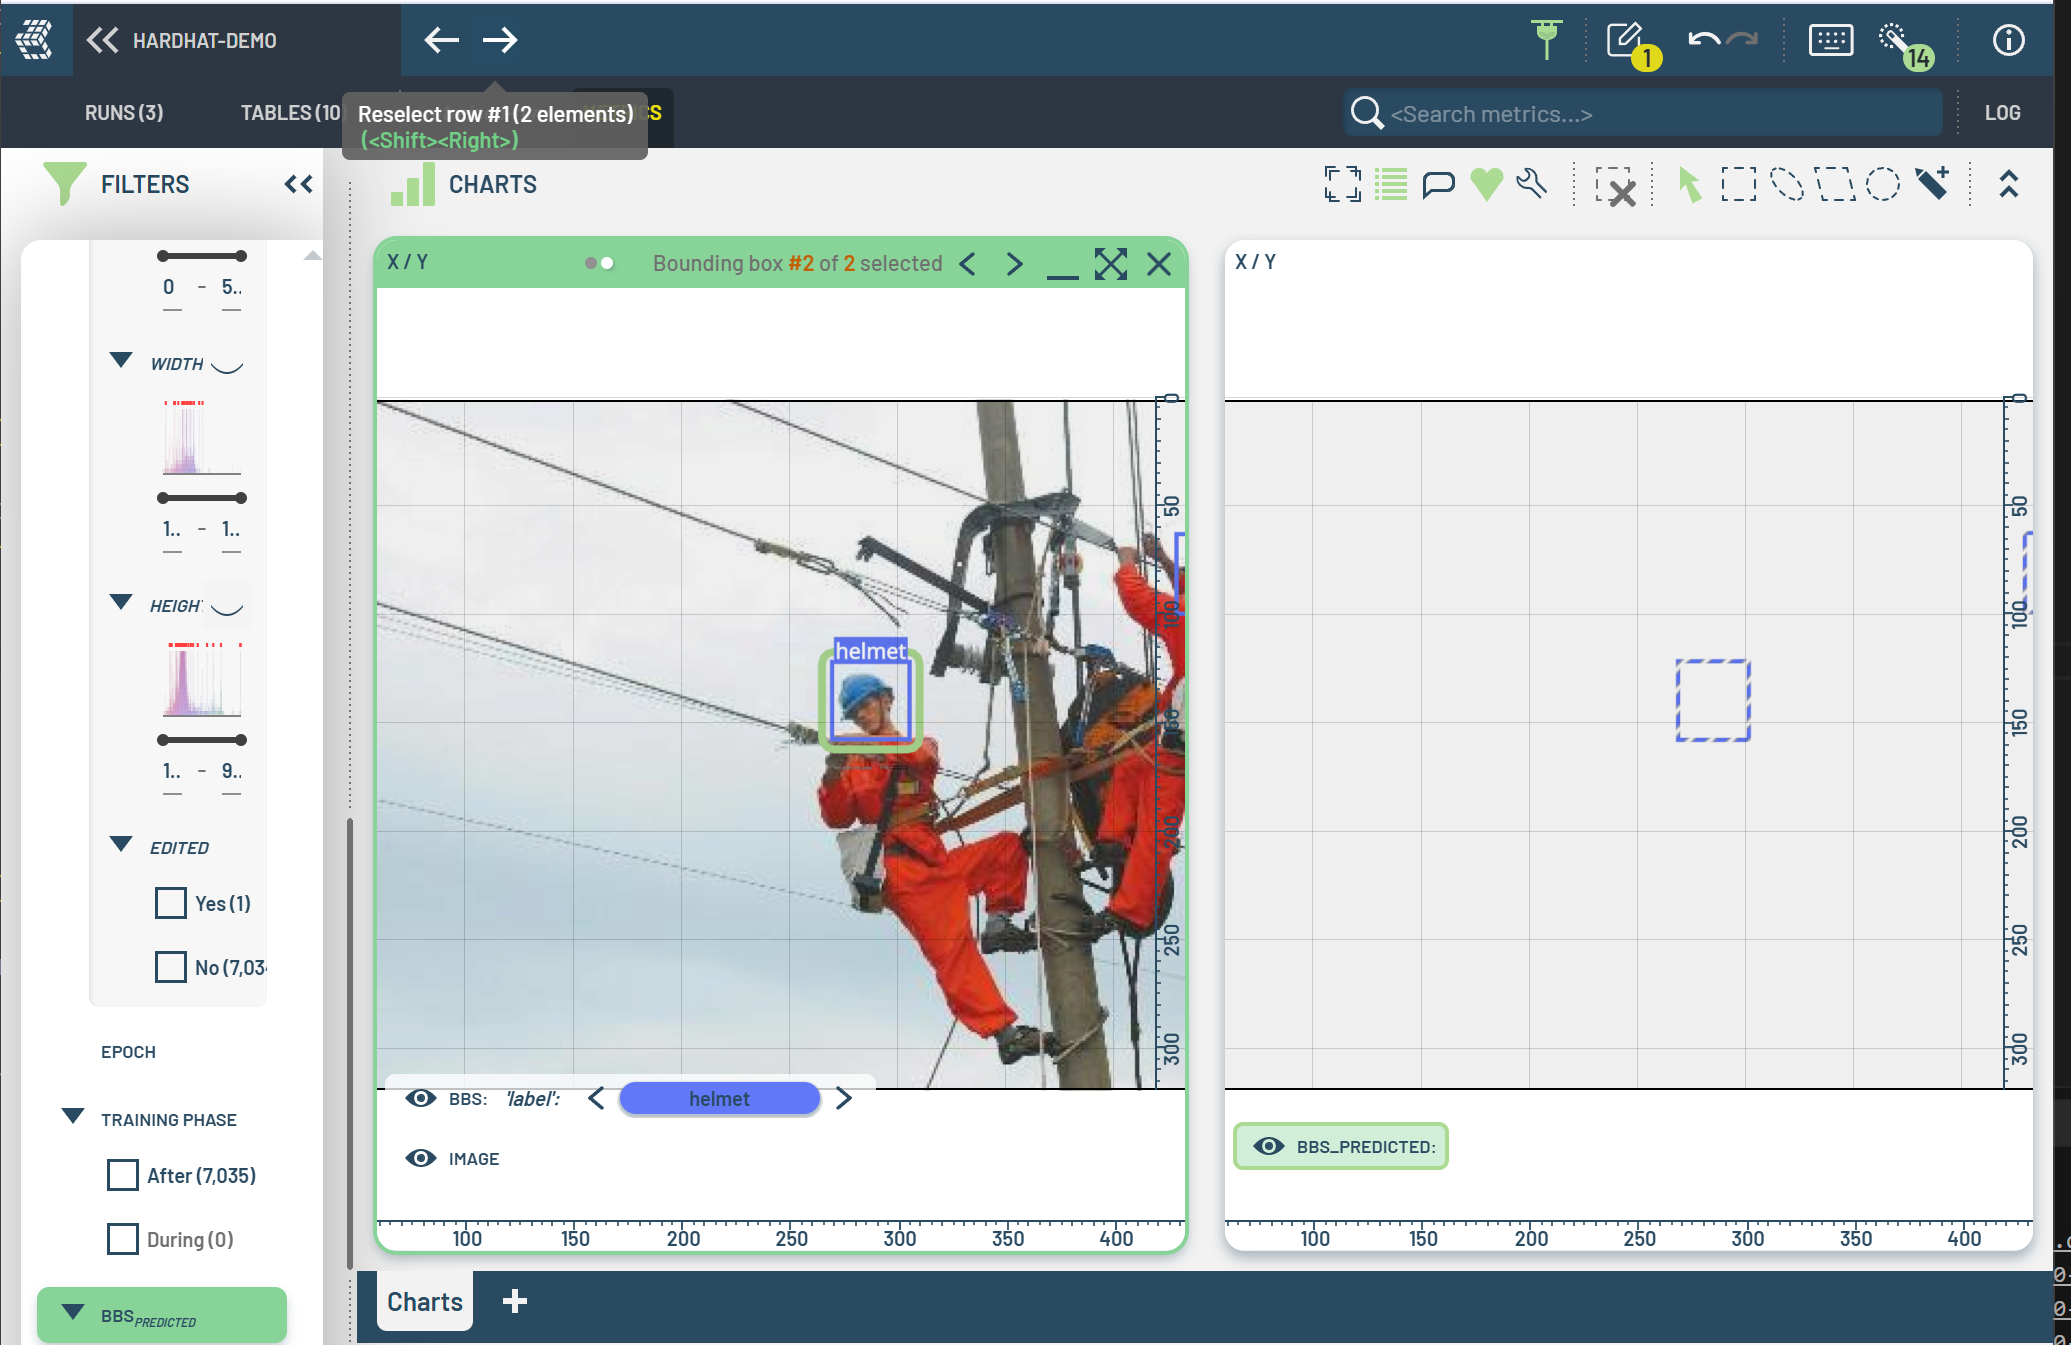The height and width of the screenshot is (1345, 2071).
Task: Open the TABLES tab
Action: point(290,113)
